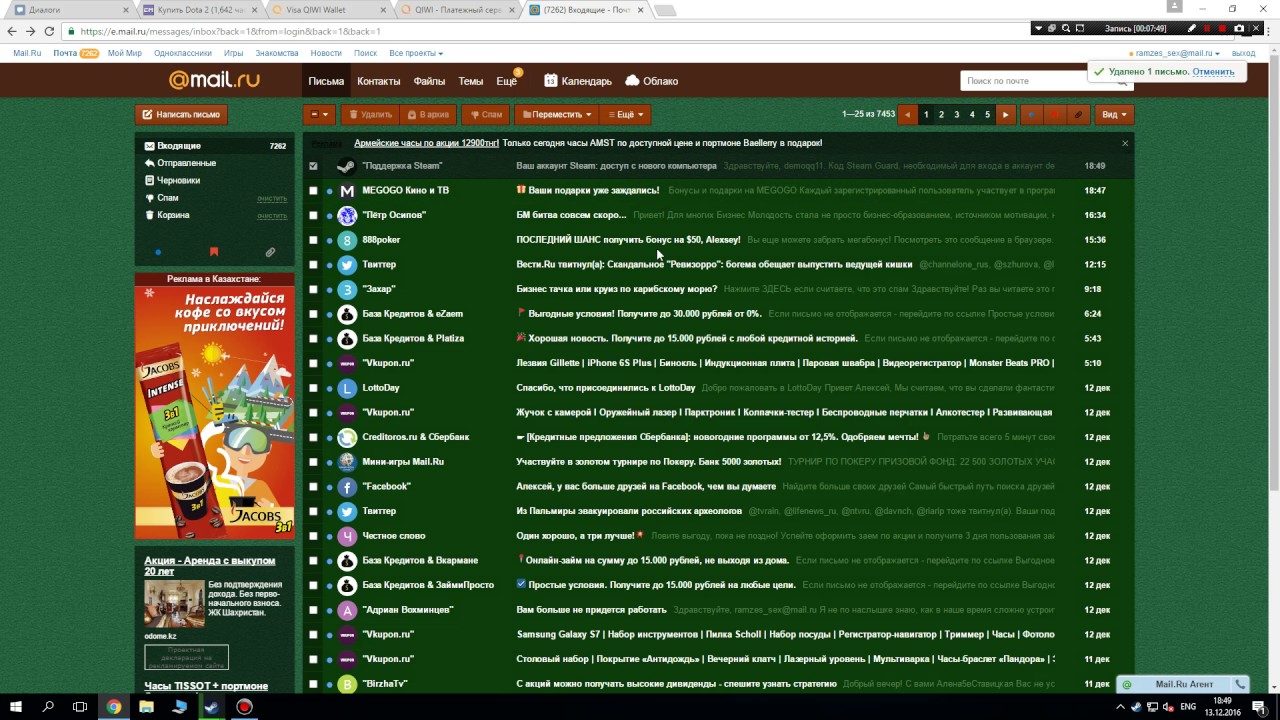Open the account menu ramzes_sex@mail.ru
The image size is (1280, 720).
point(1175,53)
